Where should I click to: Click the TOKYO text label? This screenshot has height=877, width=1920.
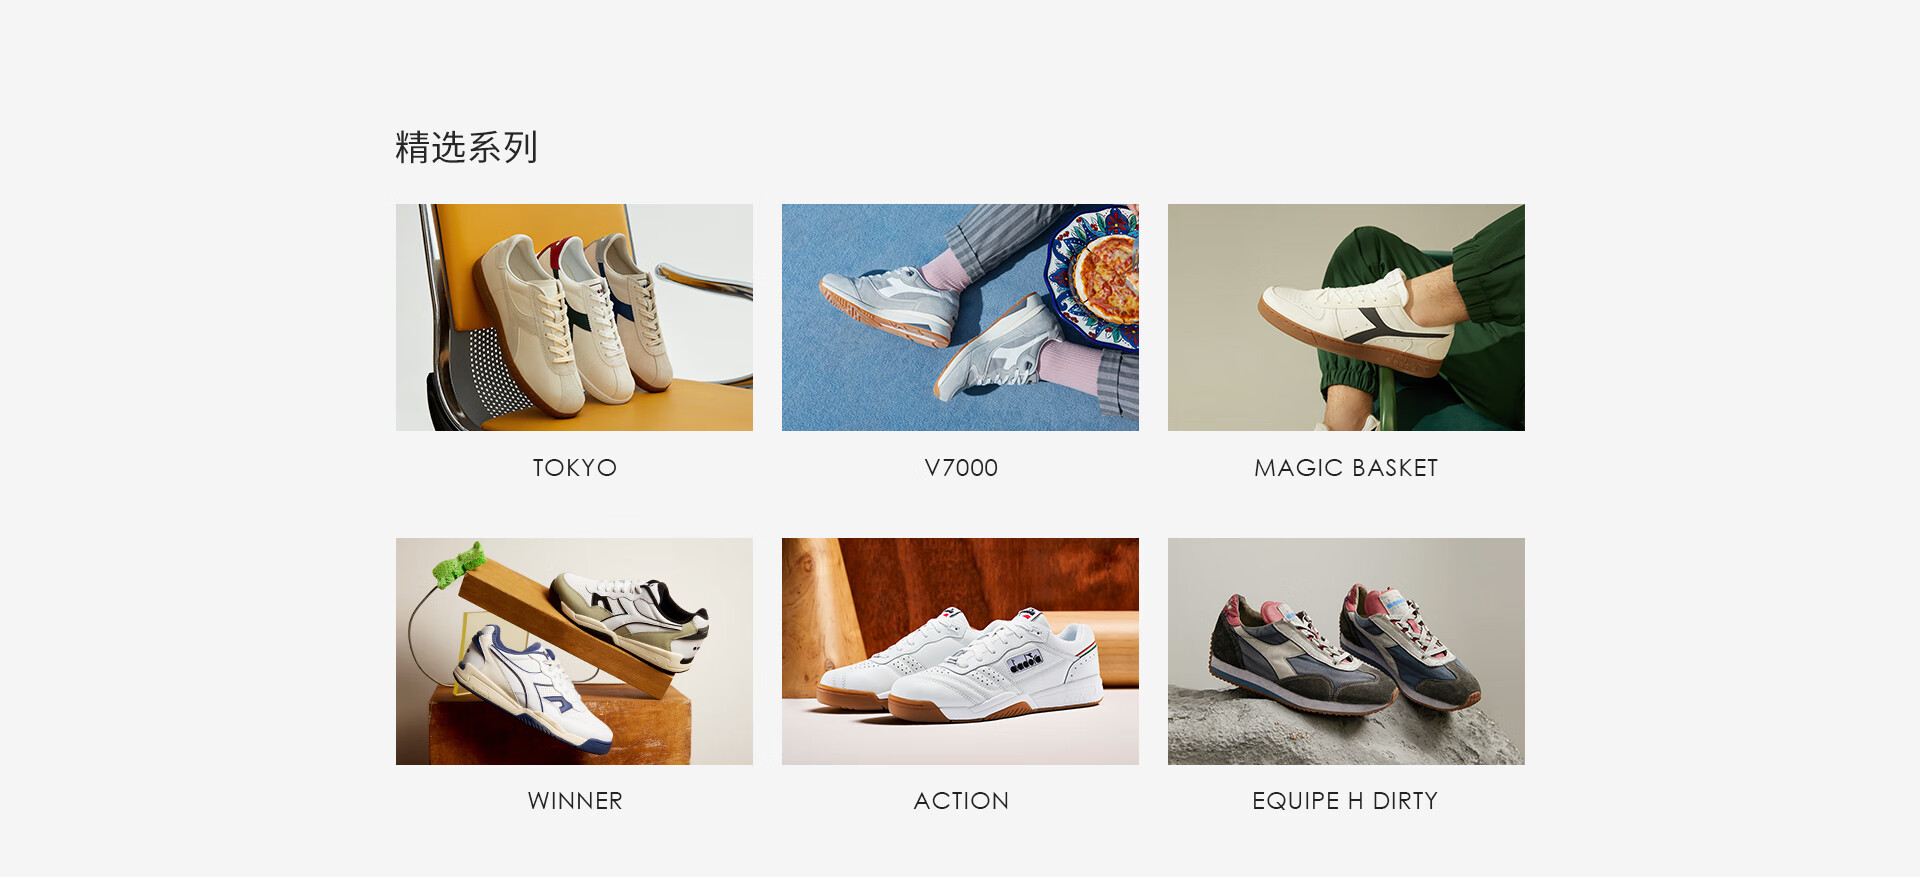[x=575, y=468]
